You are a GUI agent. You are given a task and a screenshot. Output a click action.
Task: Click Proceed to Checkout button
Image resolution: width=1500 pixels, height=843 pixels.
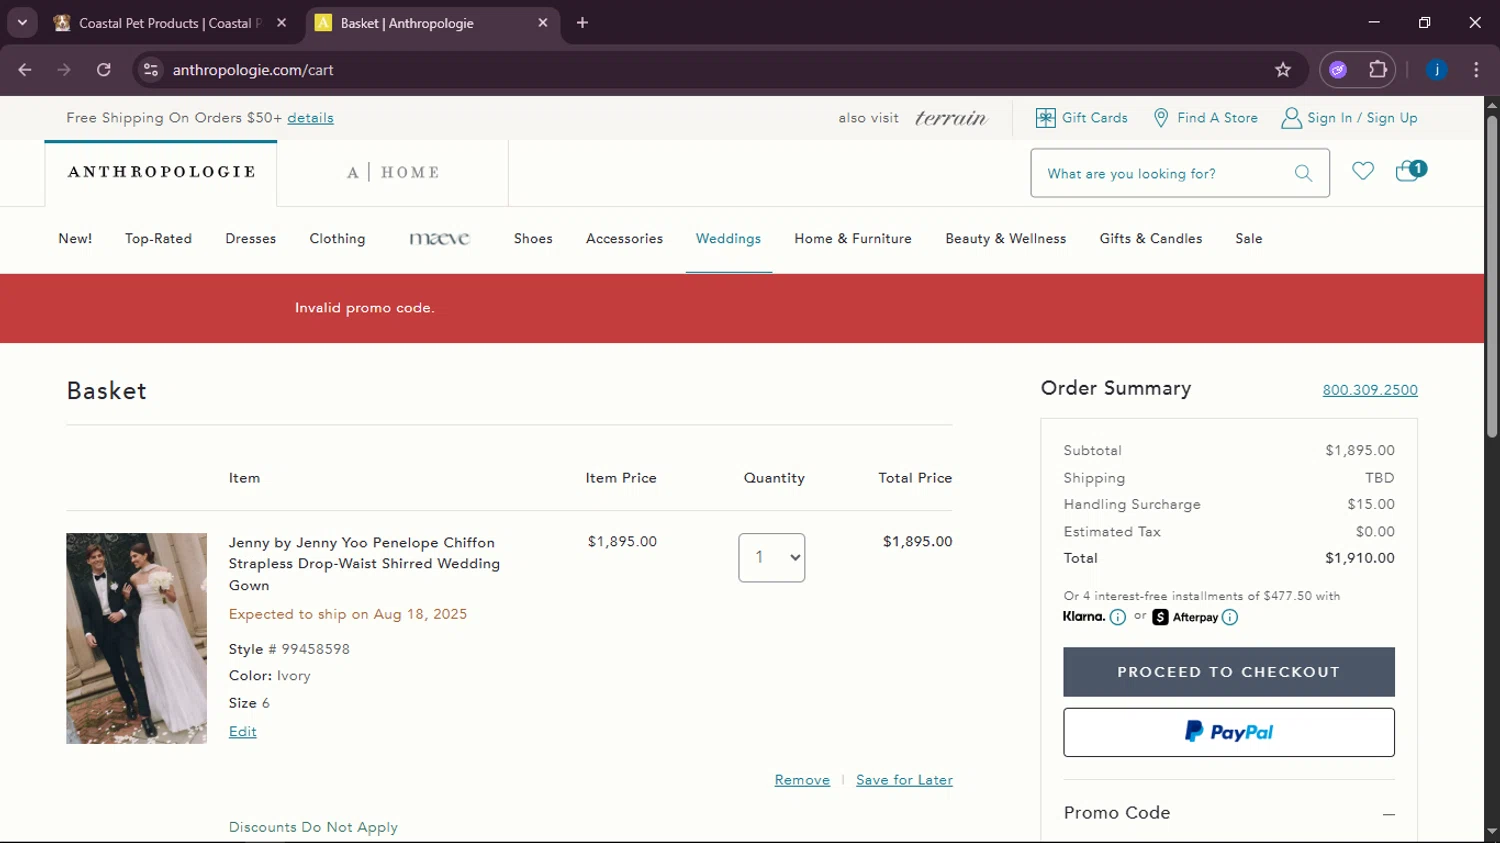coord(1228,672)
